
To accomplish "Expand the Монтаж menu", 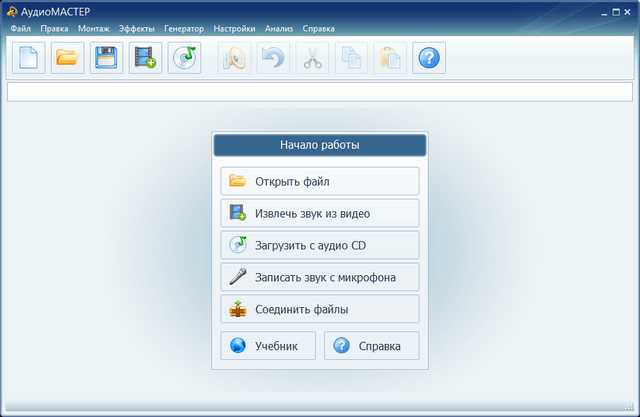I will click(x=94, y=29).
